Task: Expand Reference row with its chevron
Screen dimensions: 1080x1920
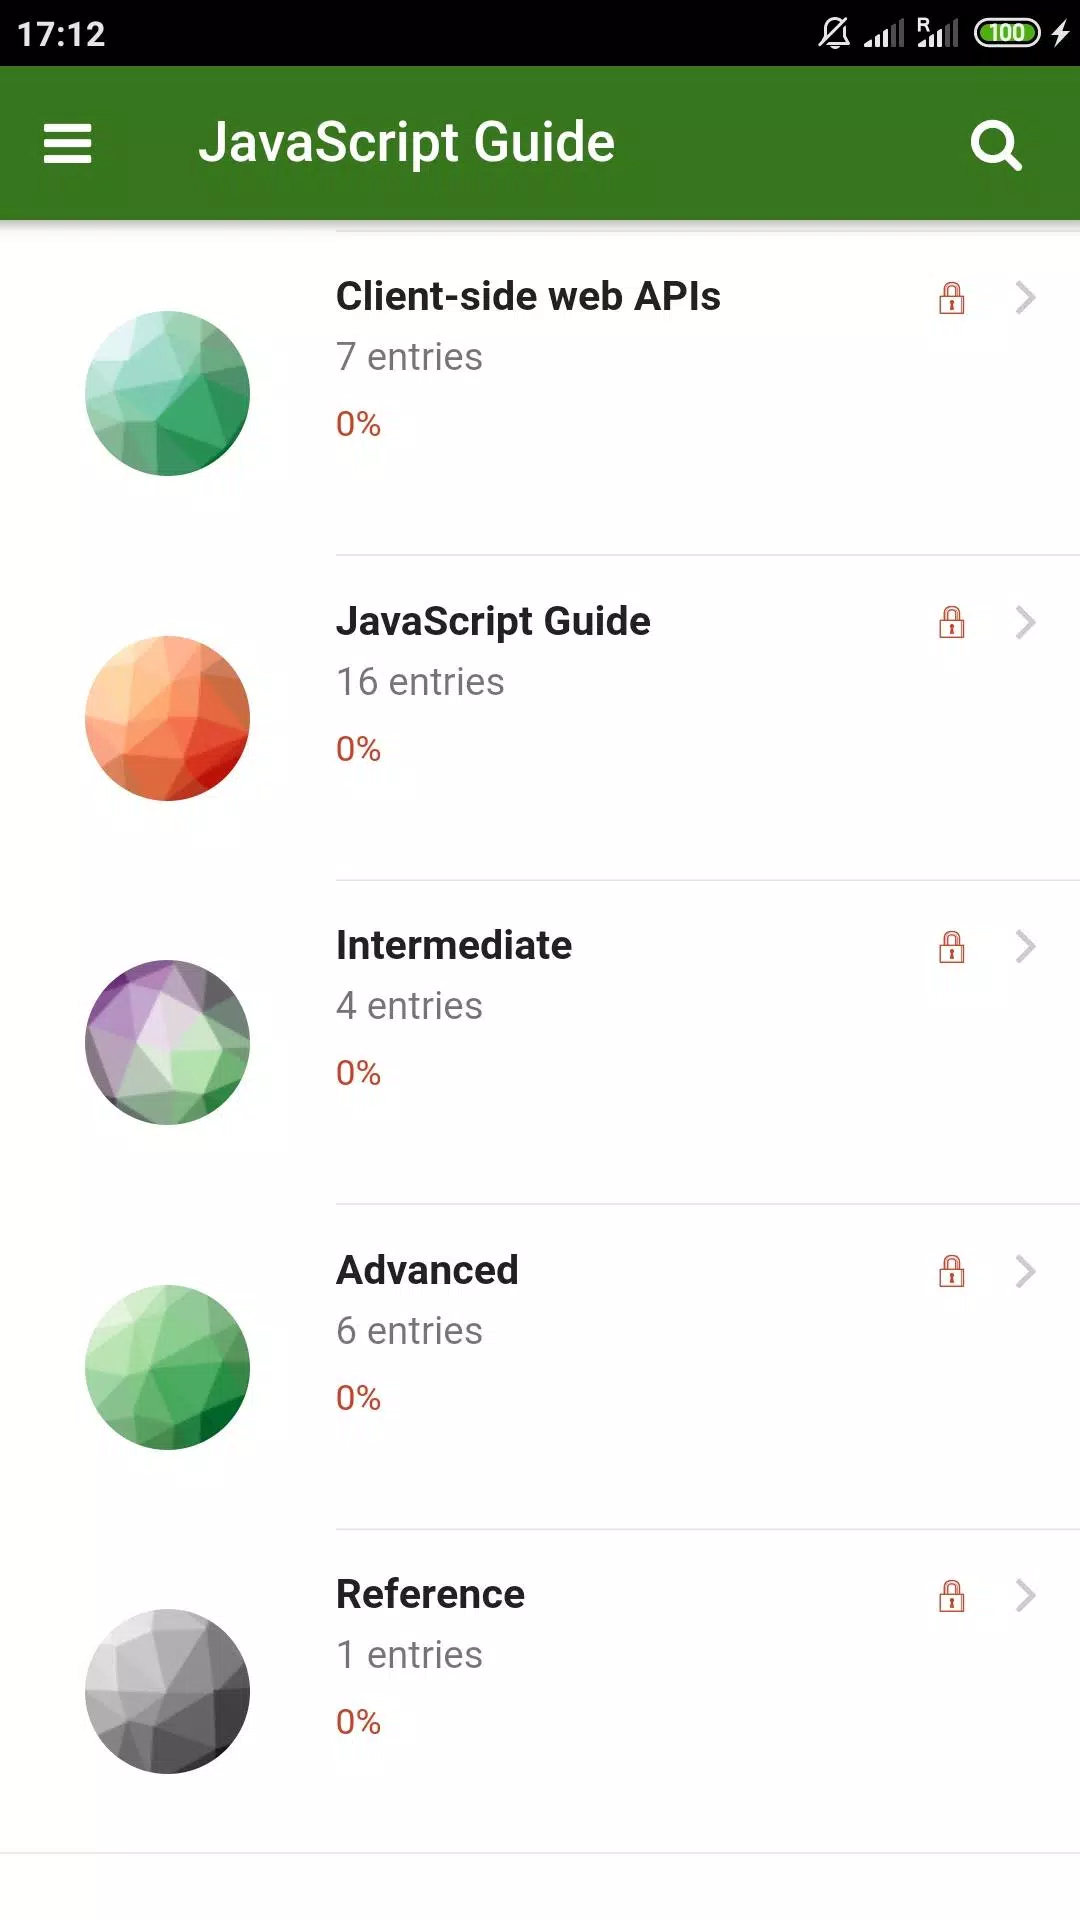Action: tap(1025, 1595)
